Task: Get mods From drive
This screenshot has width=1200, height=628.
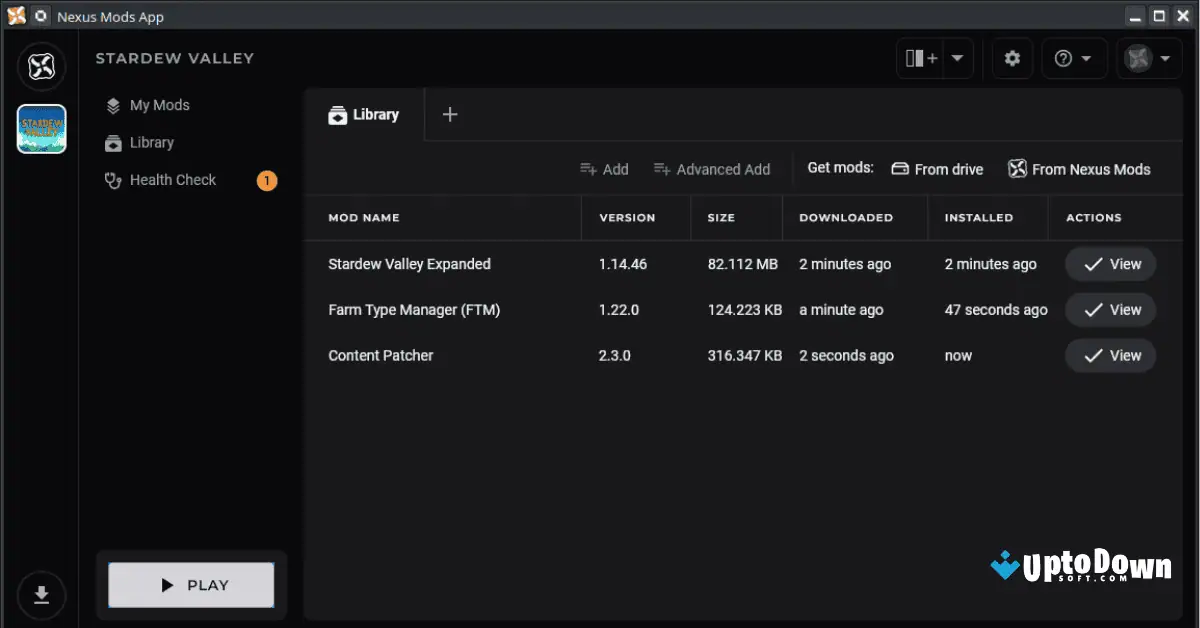Action: [936, 169]
